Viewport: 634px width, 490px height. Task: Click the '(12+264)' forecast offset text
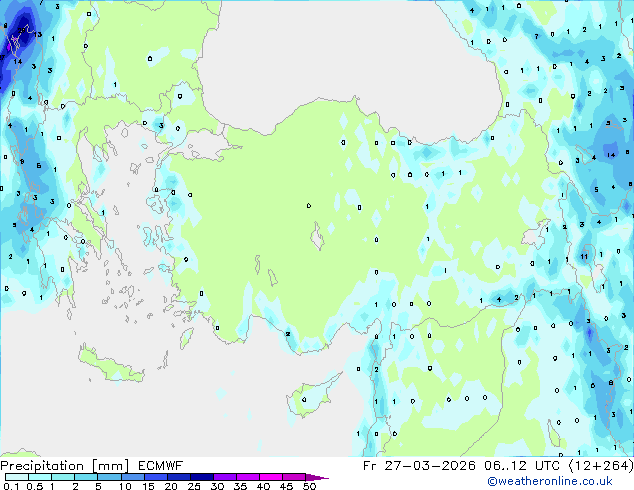pyautogui.click(x=601, y=466)
